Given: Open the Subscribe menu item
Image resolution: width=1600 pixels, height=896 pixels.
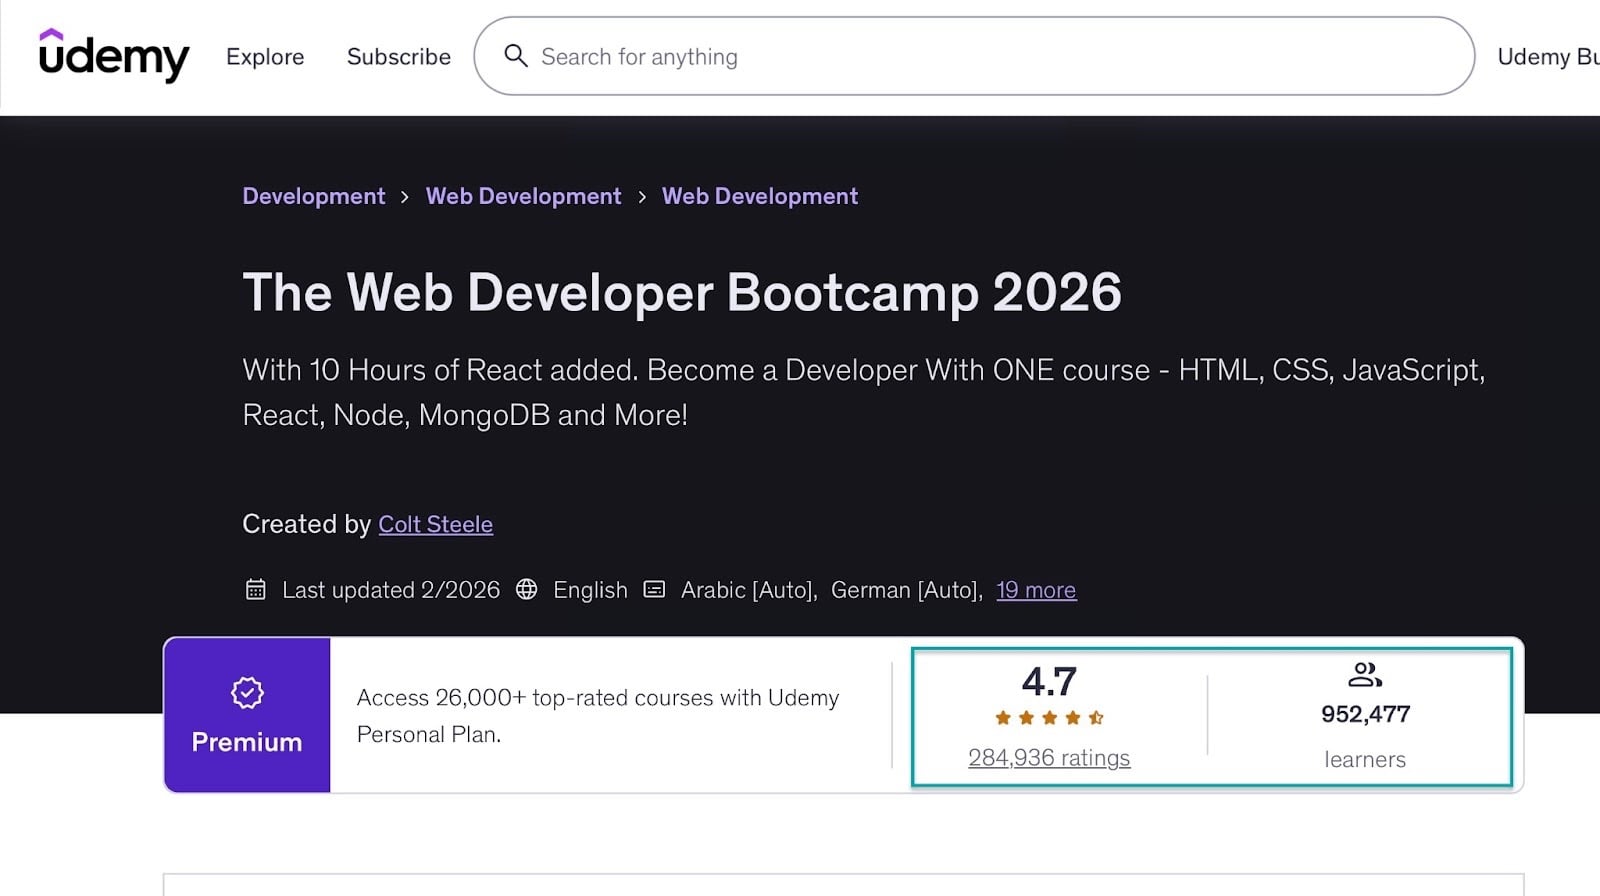Looking at the screenshot, I should pos(399,57).
